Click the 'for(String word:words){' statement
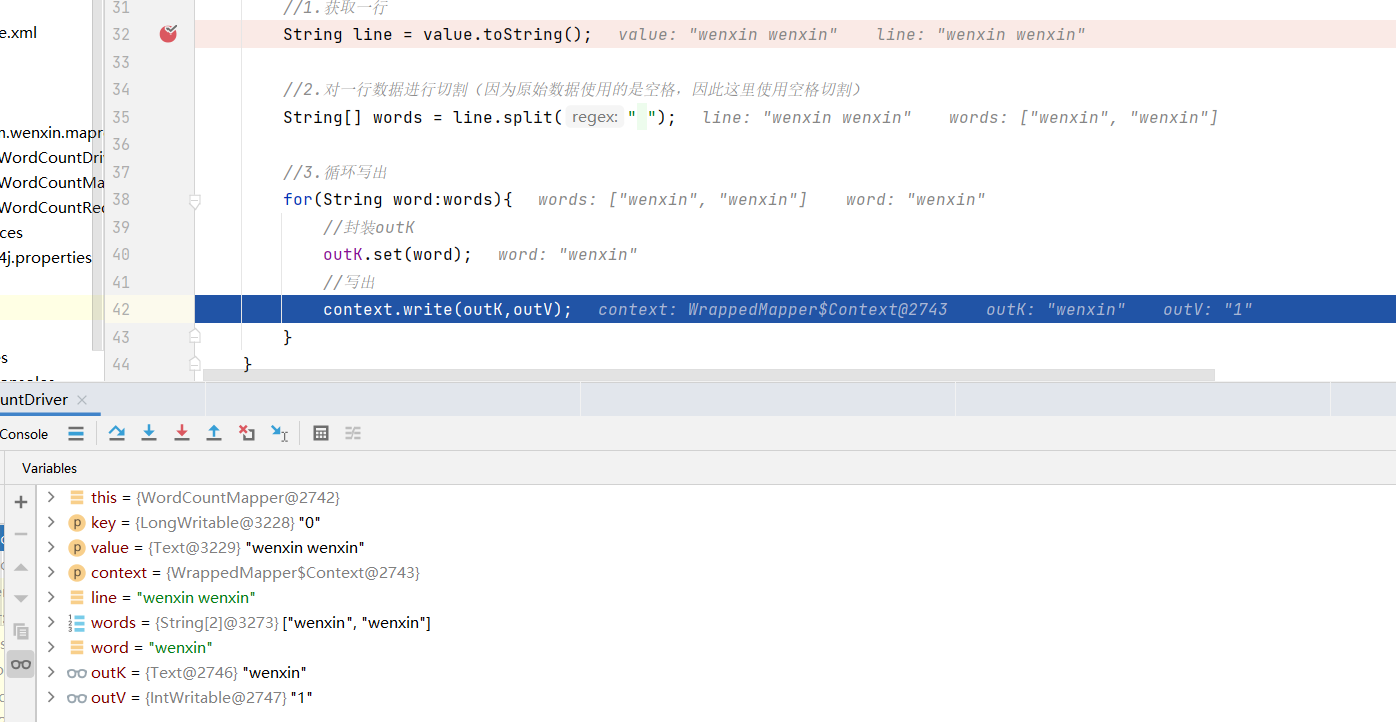 click(397, 199)
